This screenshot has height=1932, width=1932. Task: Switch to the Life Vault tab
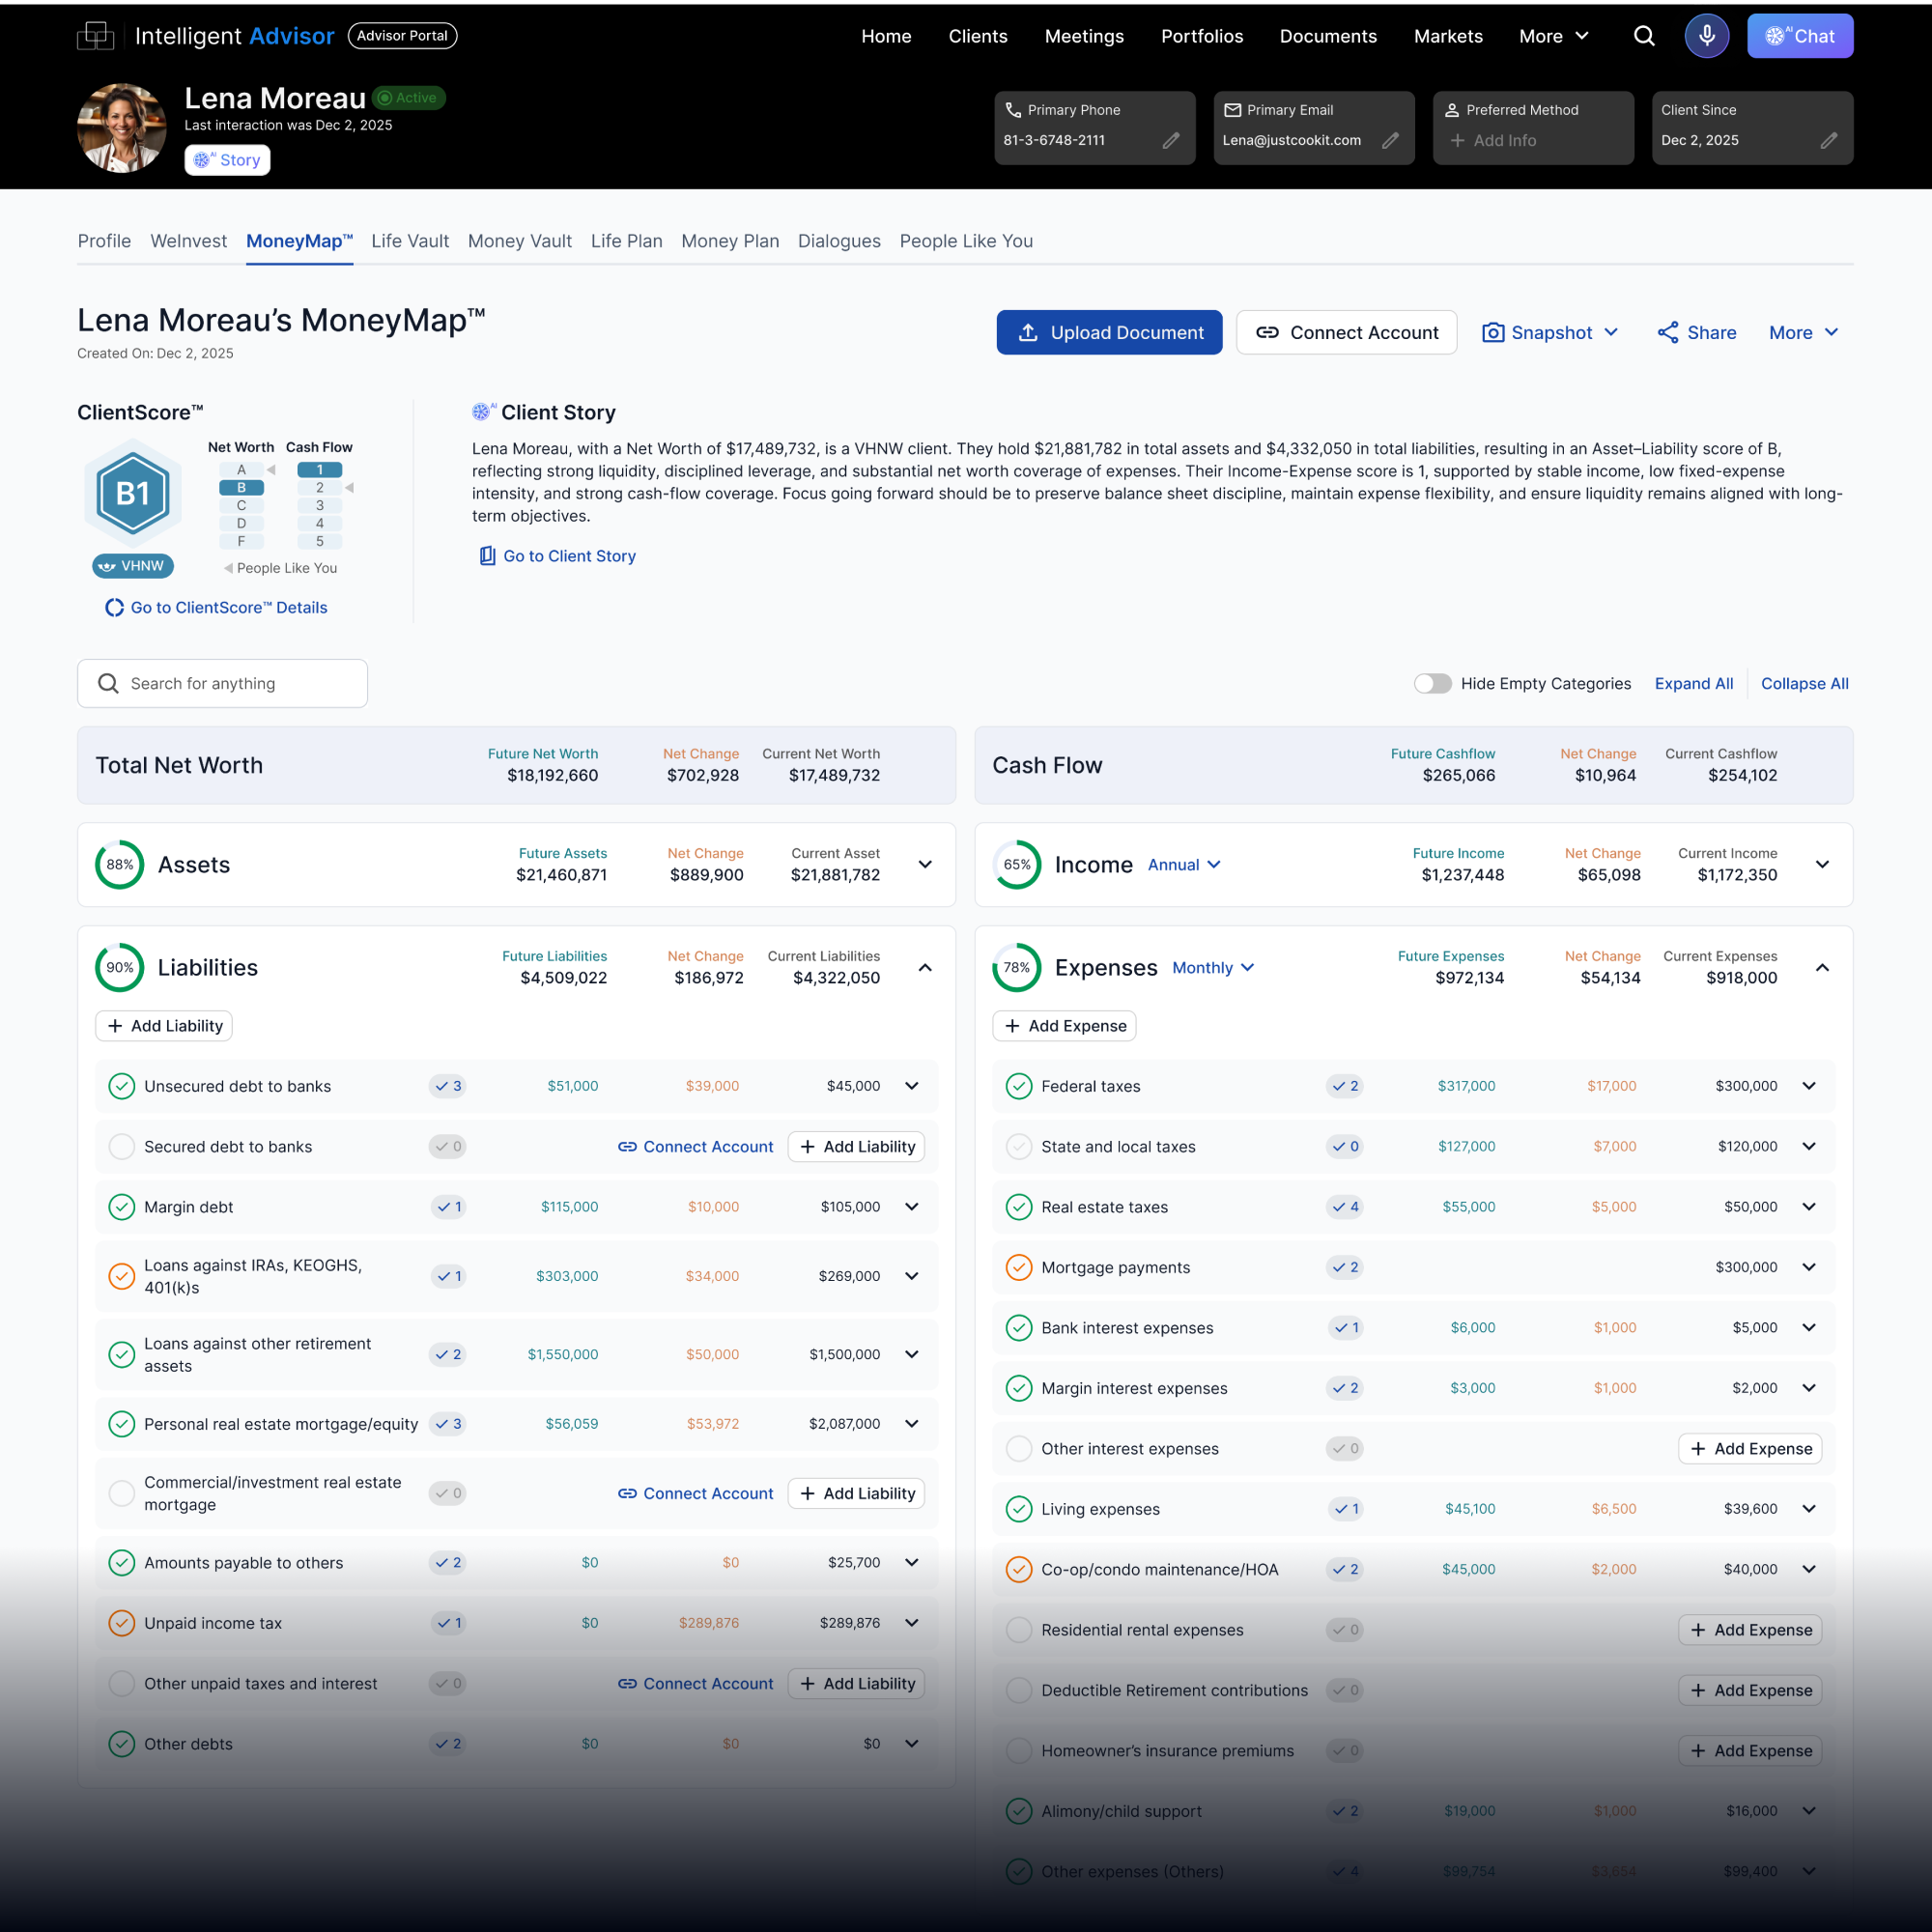tap(410, 241)
